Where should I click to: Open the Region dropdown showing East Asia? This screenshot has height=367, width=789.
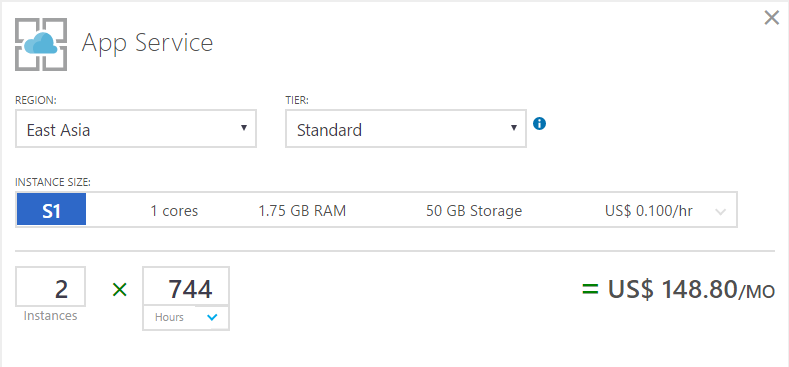point(136,129)
